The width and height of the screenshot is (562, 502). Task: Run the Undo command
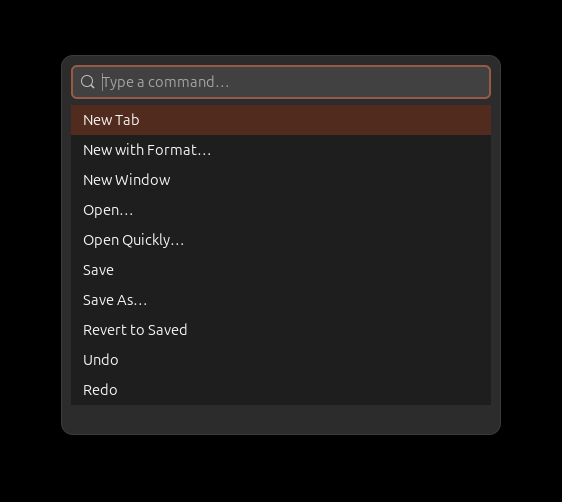(x=281, y=360)
